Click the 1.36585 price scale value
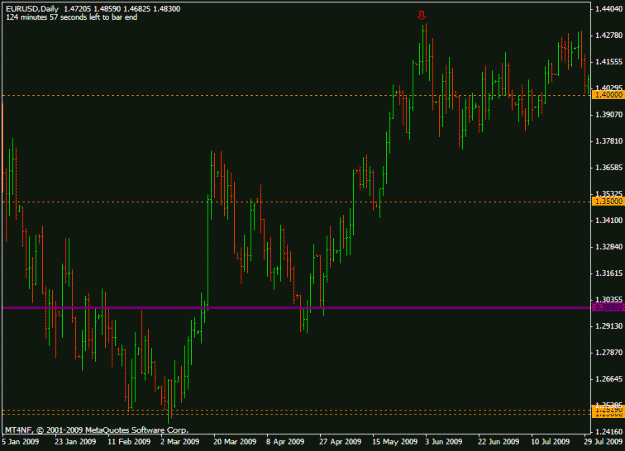 coord(608,167)
